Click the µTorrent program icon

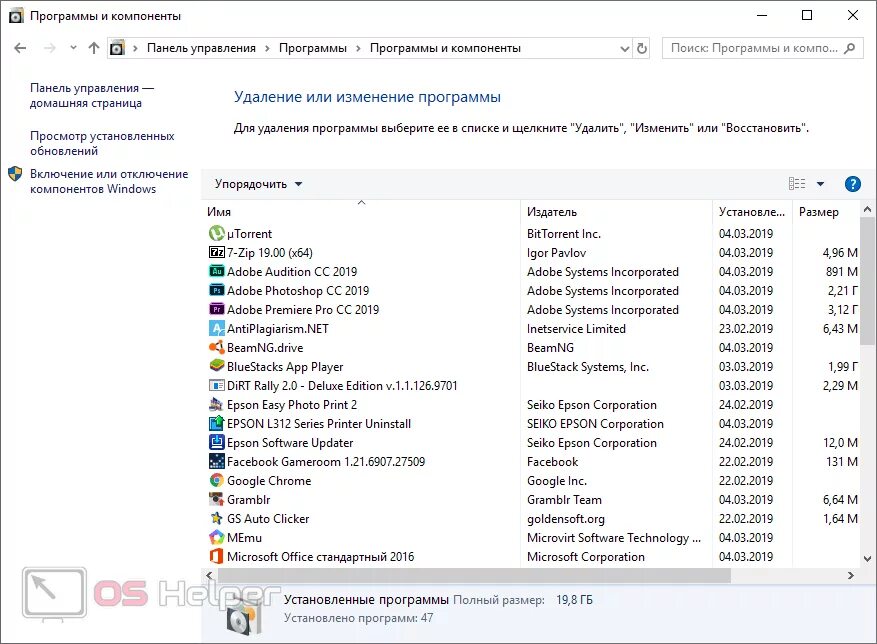(x=216, y=233)
